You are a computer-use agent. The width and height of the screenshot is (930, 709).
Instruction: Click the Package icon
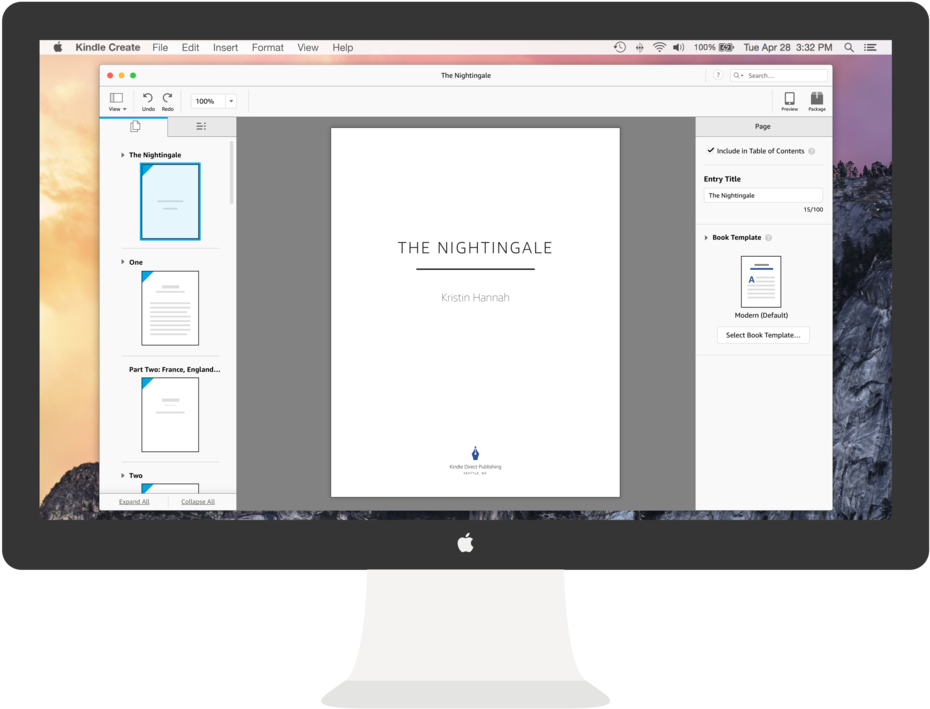(x=817, y=98)
